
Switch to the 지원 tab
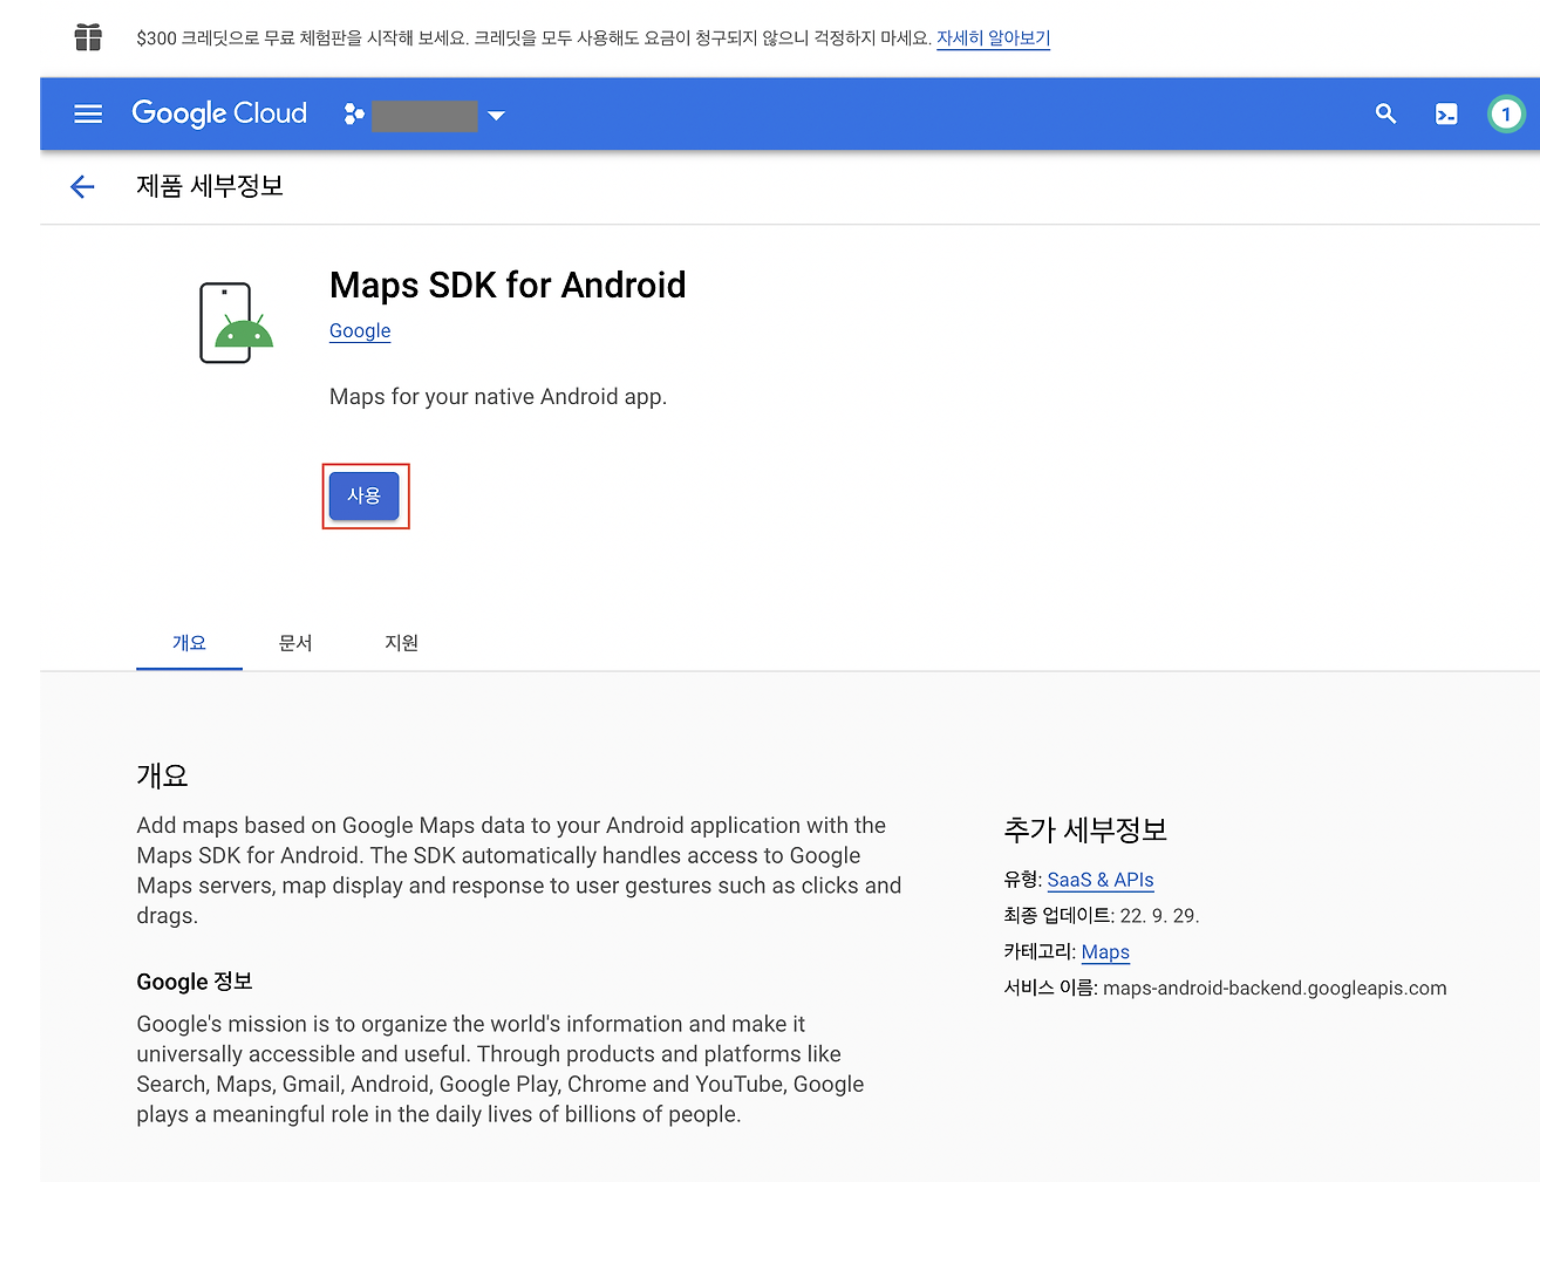point(401,643)
